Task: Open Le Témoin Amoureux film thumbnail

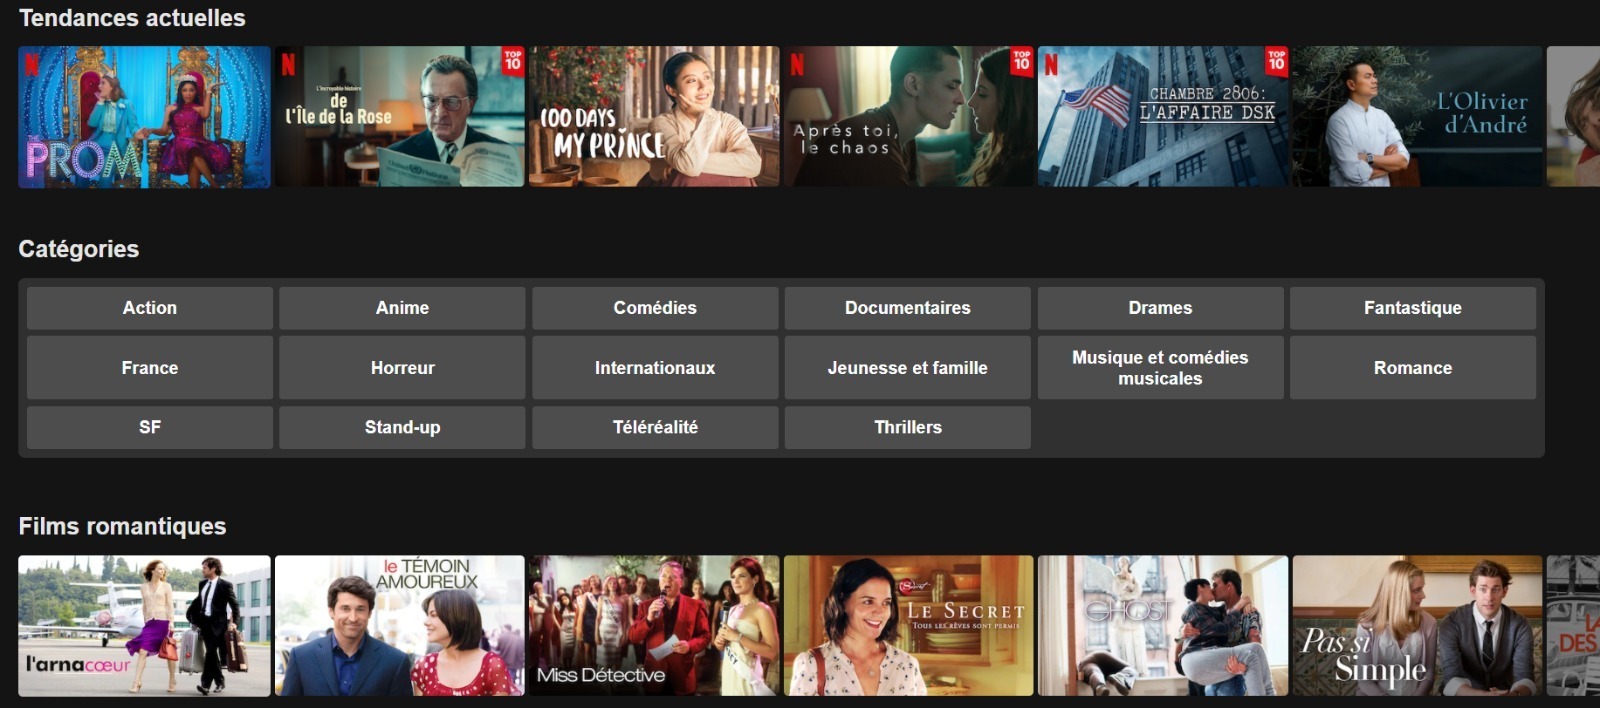Action: (399, 626)
